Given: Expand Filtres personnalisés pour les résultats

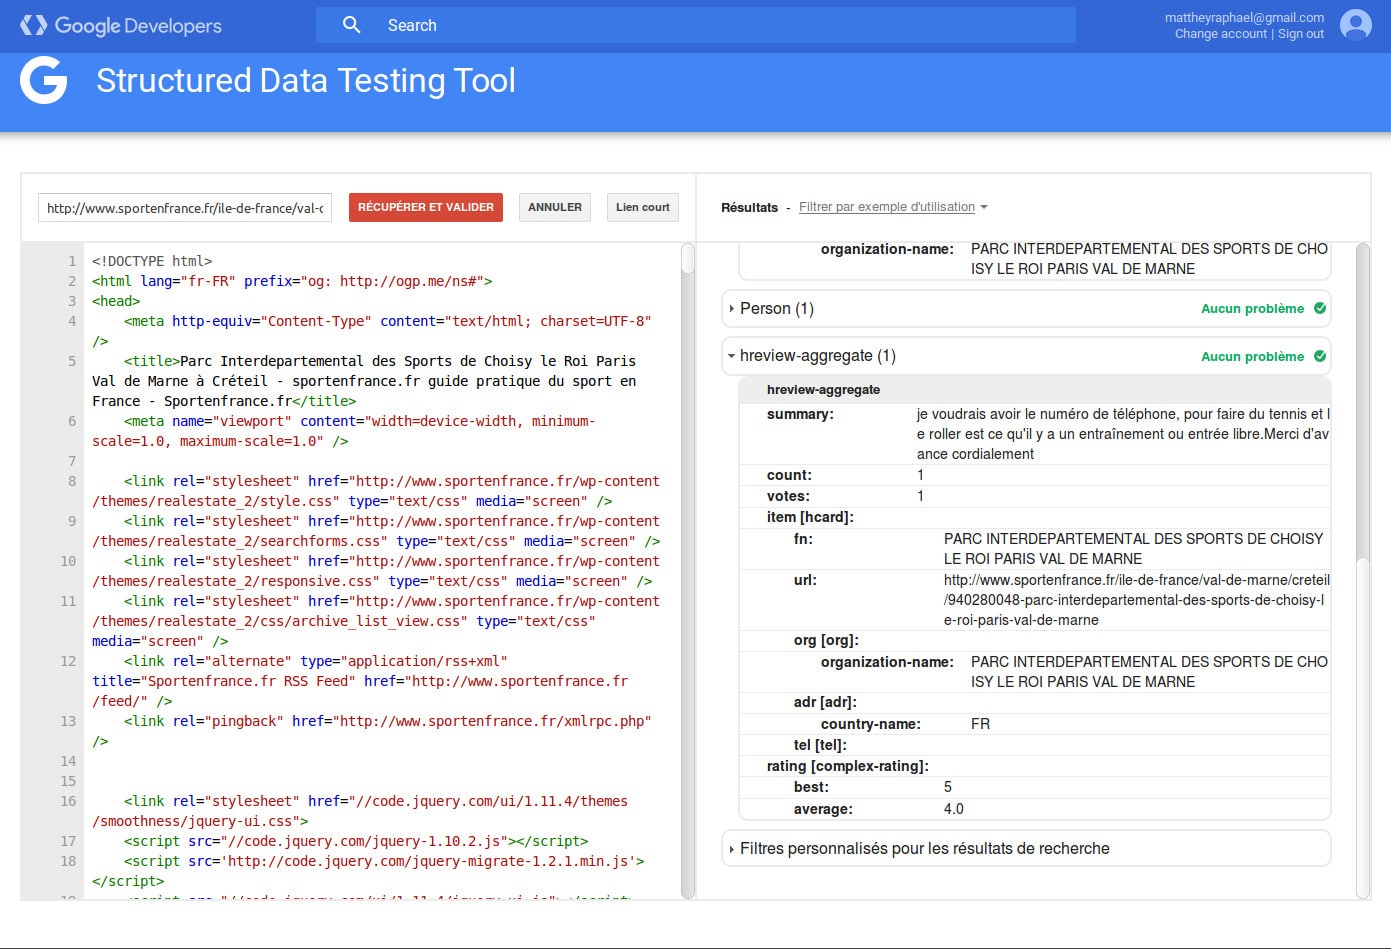Looking at the screenshot, I should (x=1026, y=848).
